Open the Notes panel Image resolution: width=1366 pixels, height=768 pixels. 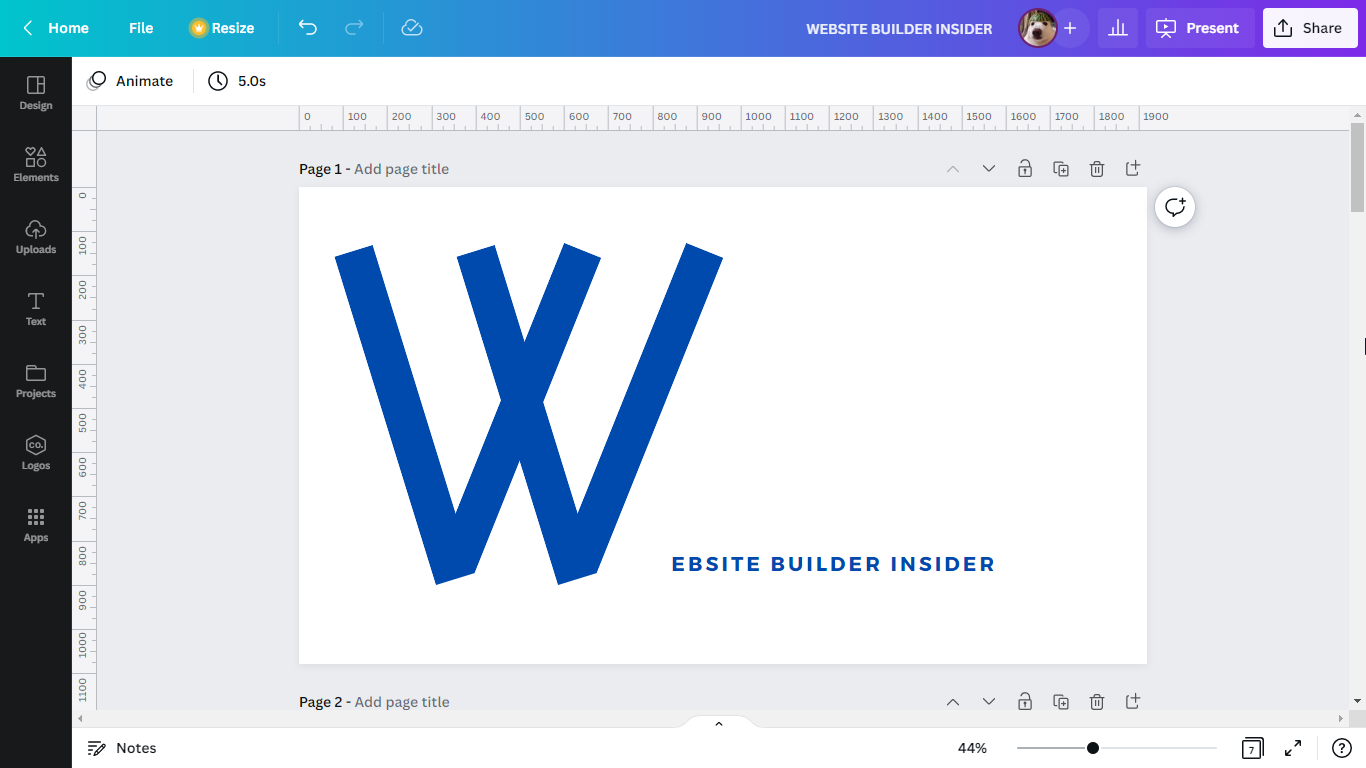[x=122, y=748]
